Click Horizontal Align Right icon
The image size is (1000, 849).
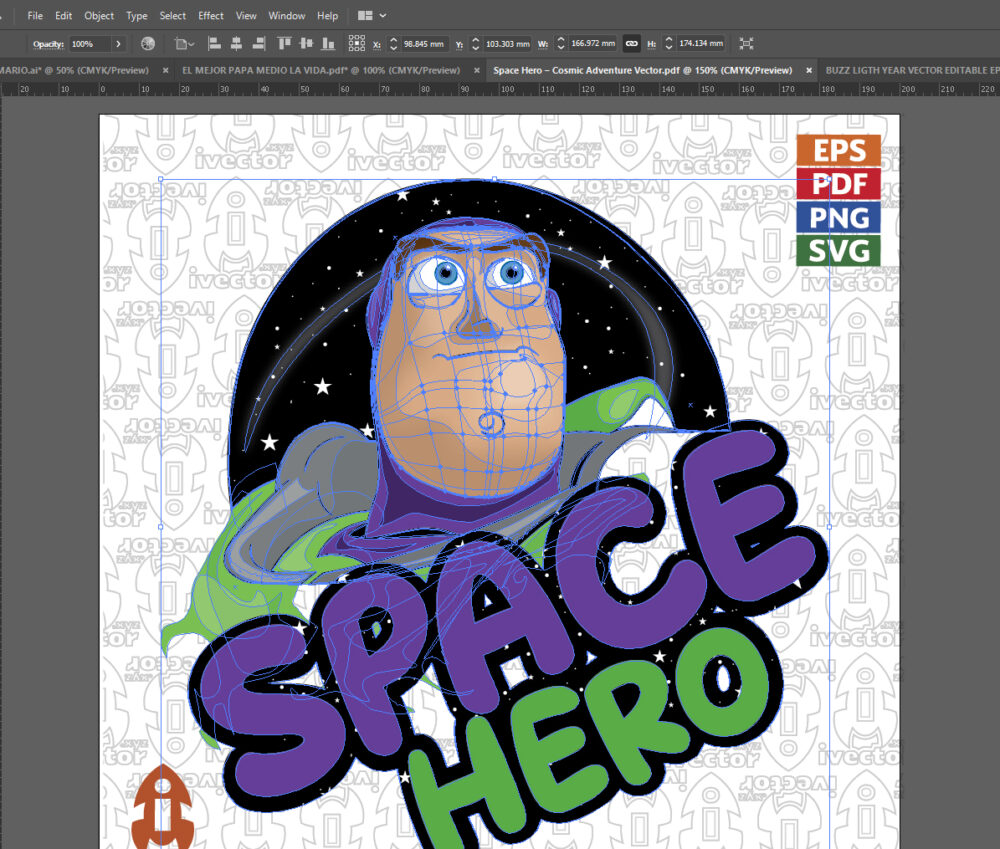[x=258, y=43]
